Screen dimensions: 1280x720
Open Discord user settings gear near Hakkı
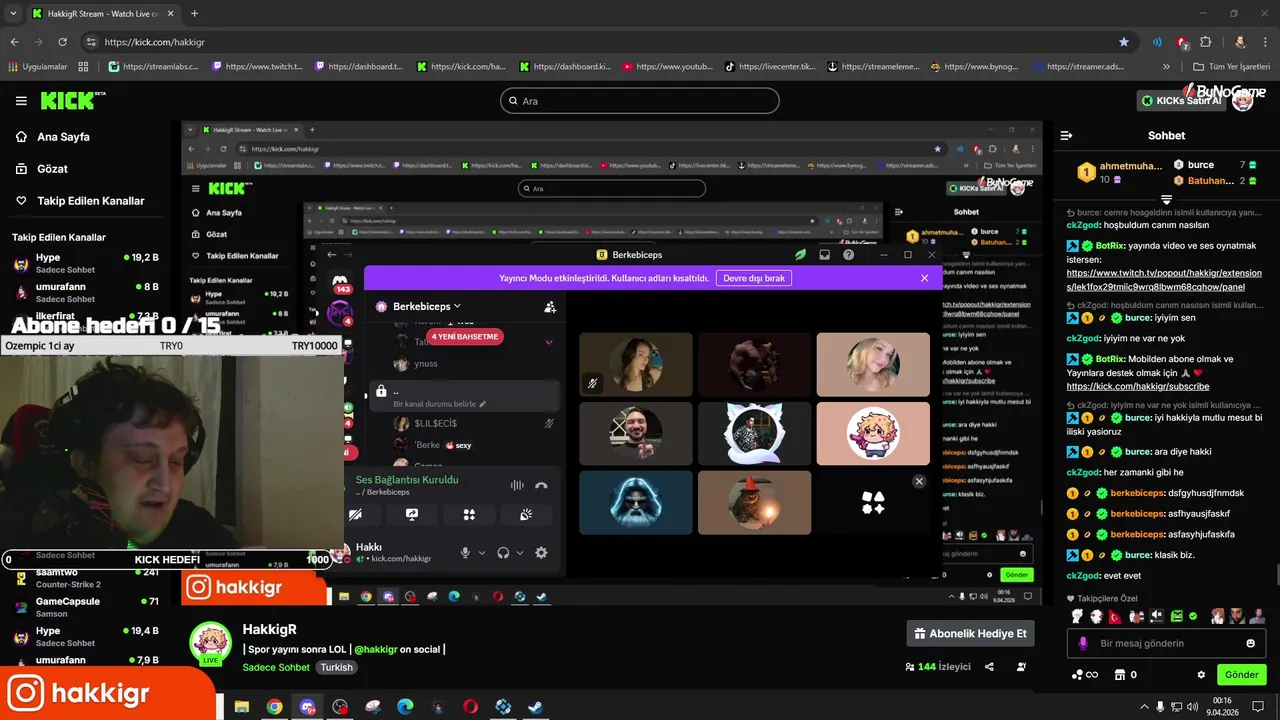pyautogui.click(x=541, y=553)
